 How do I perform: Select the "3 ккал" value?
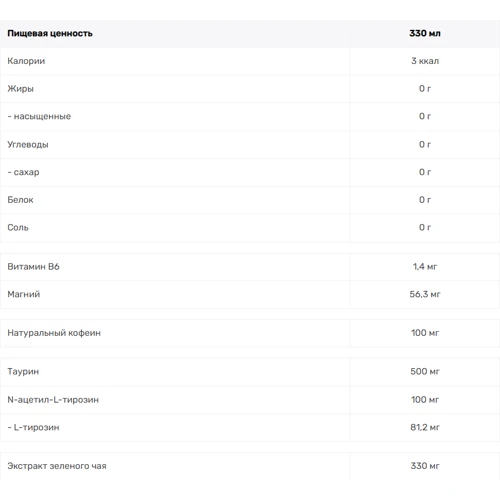(425, 61)
